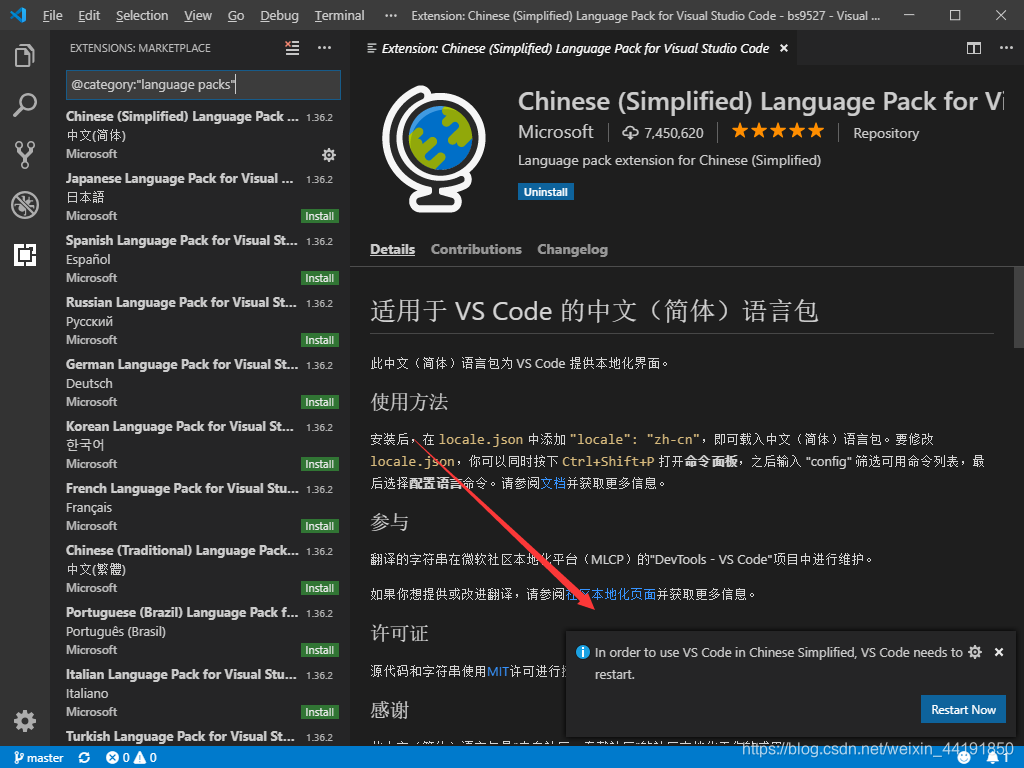
Task: Open editor more actions ellipsis
Action: point(1006,48)
